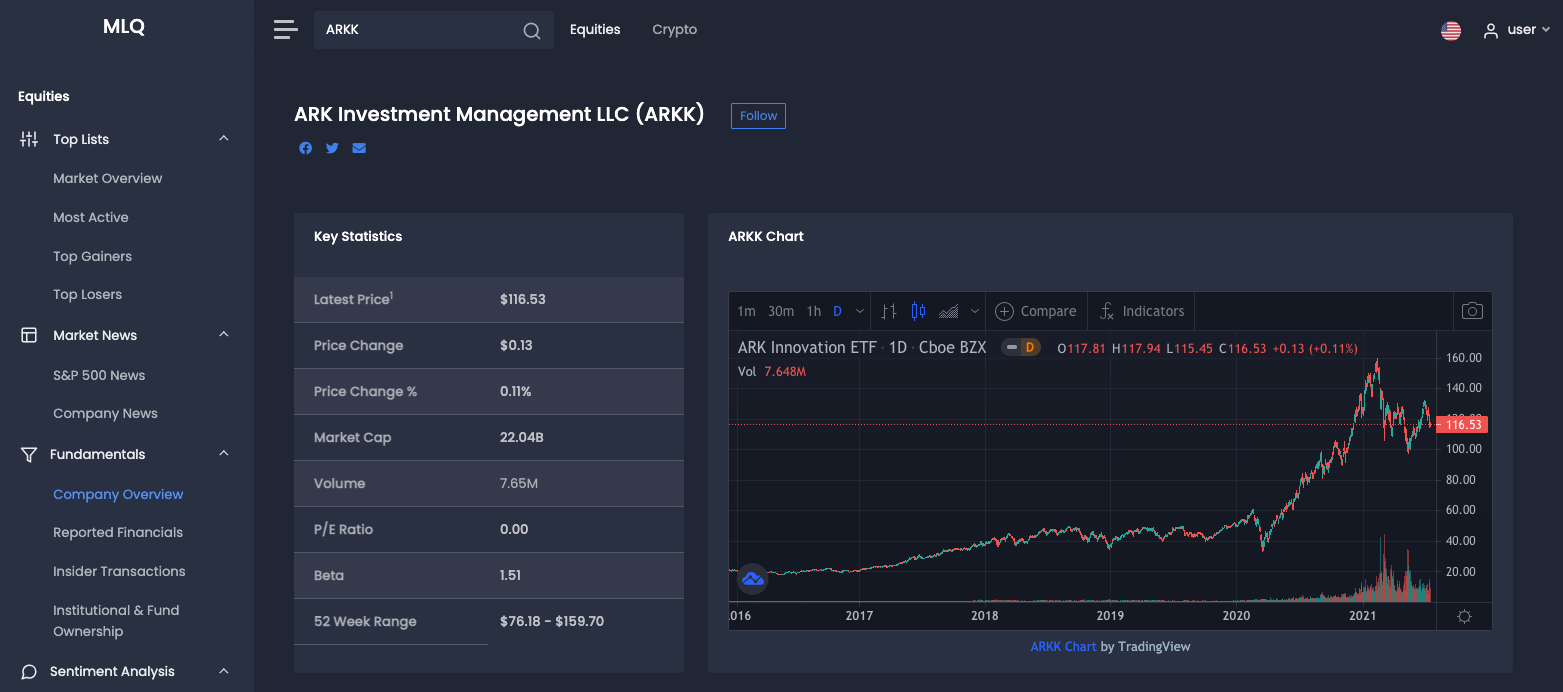Collapse the Top Lists section

click(224, 139)
